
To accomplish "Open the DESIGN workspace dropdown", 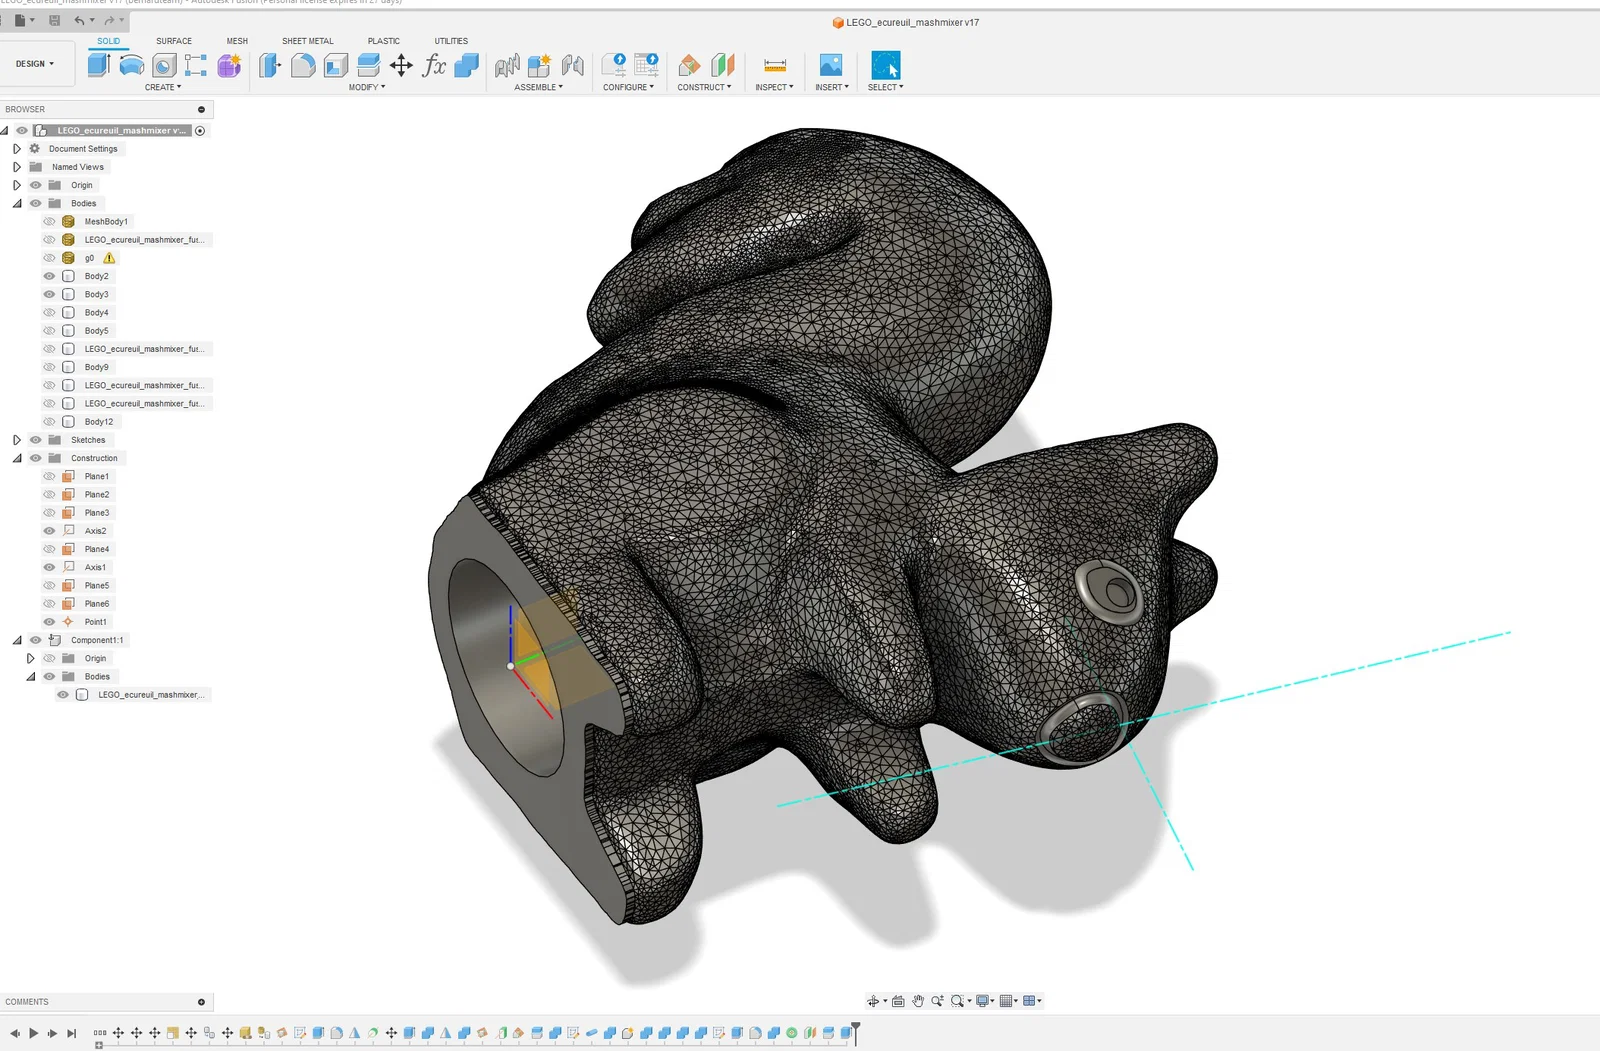I will [35, 64].
